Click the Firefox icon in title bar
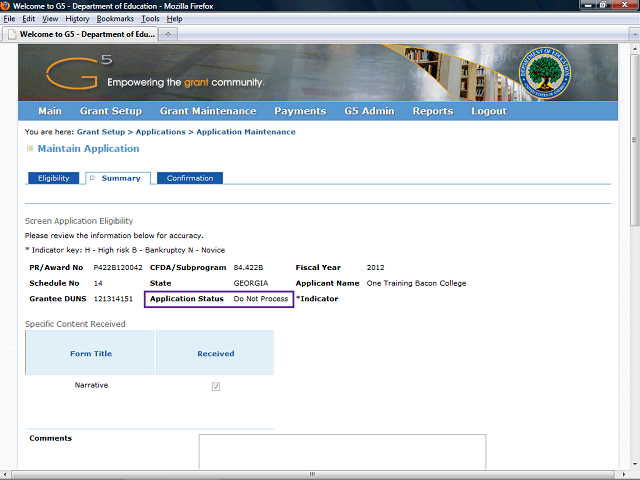Screen dimensions: 640x480 5,6
